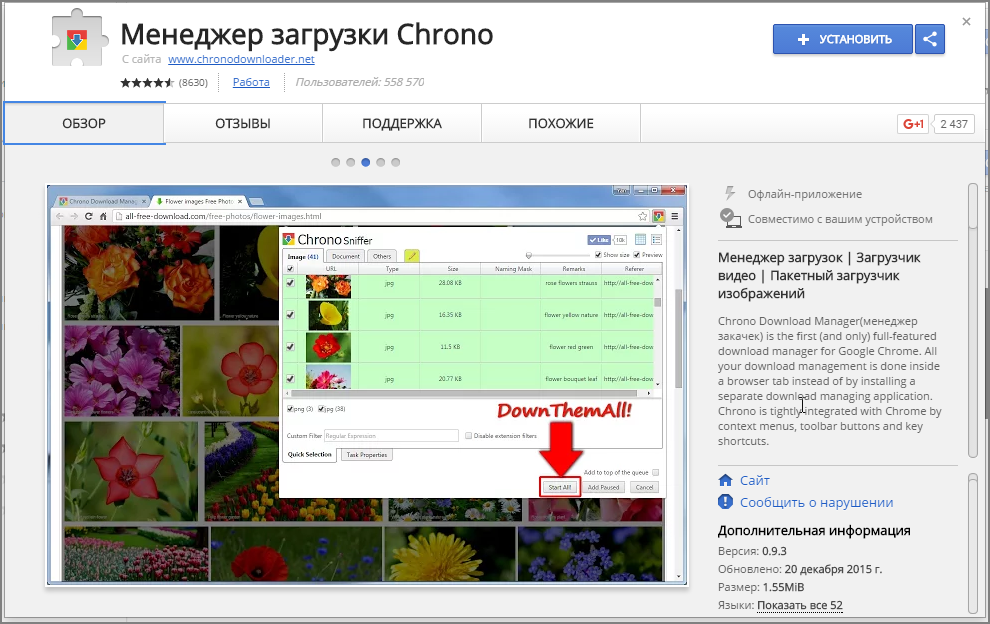Click the 2 437 Google+ count bubble
Image resolution: width=990 pixels, height=624 pixels.
(953, 124)
